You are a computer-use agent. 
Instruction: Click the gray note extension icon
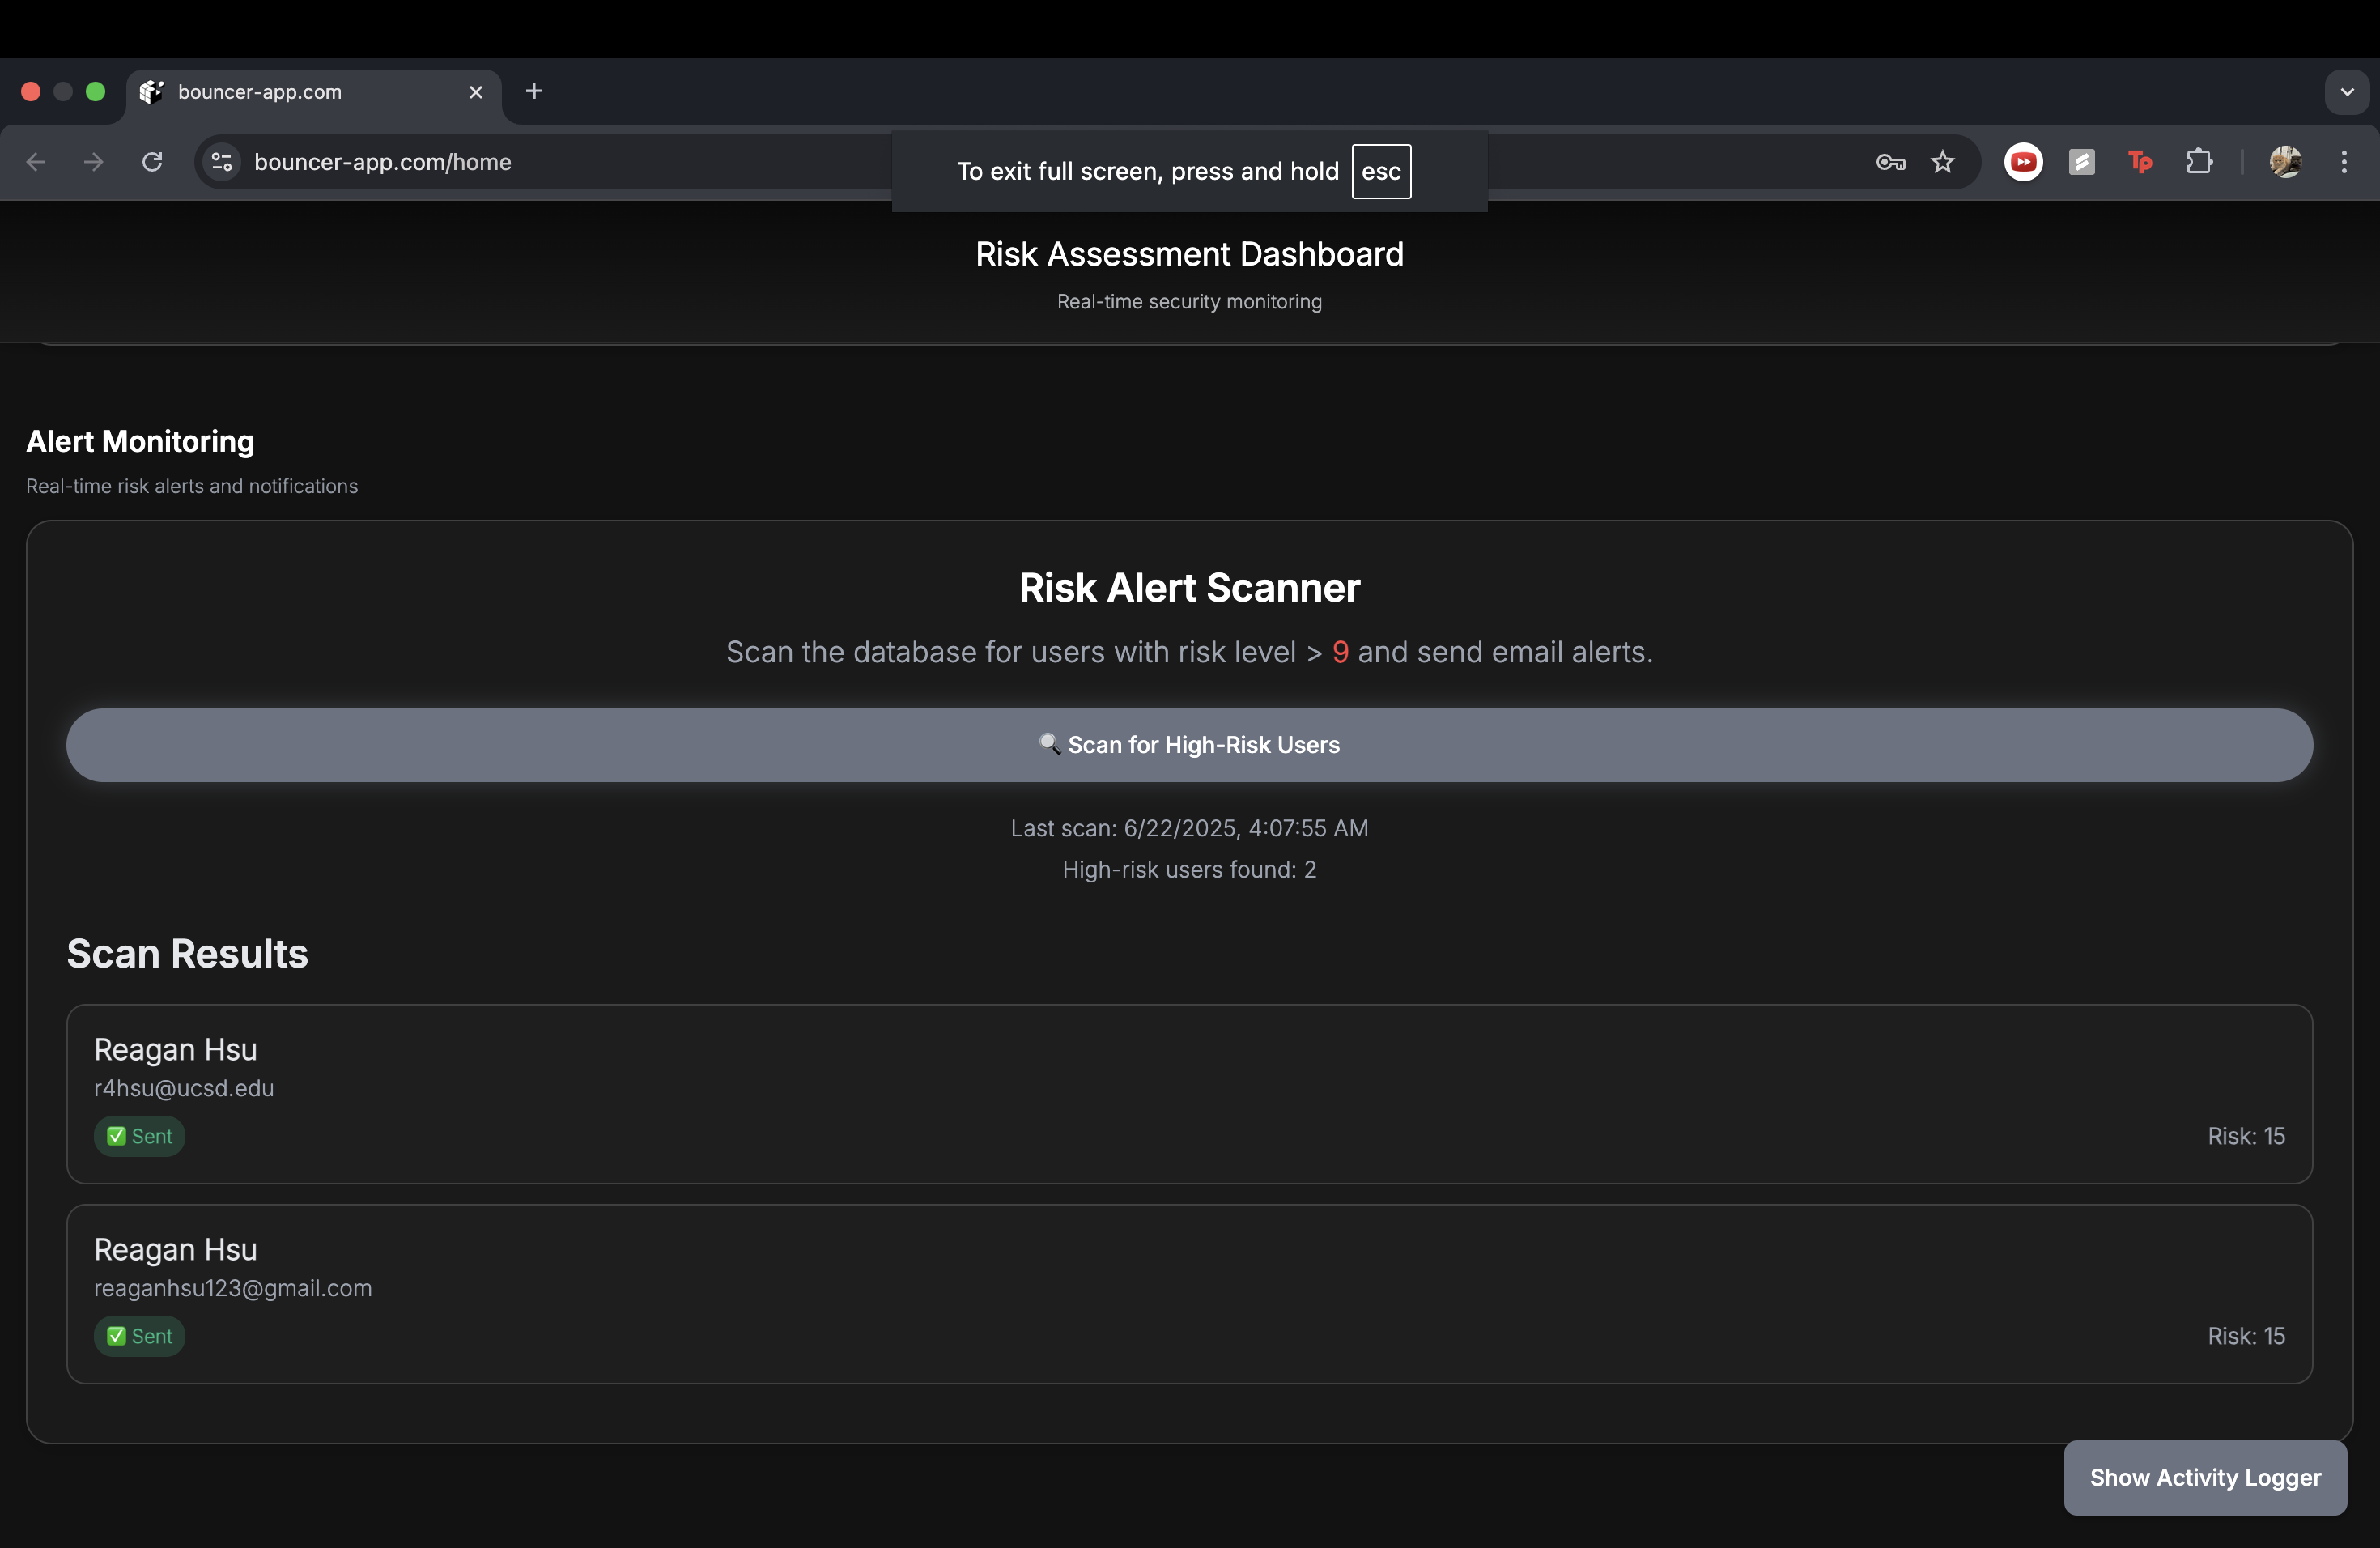coord(2082,162)
